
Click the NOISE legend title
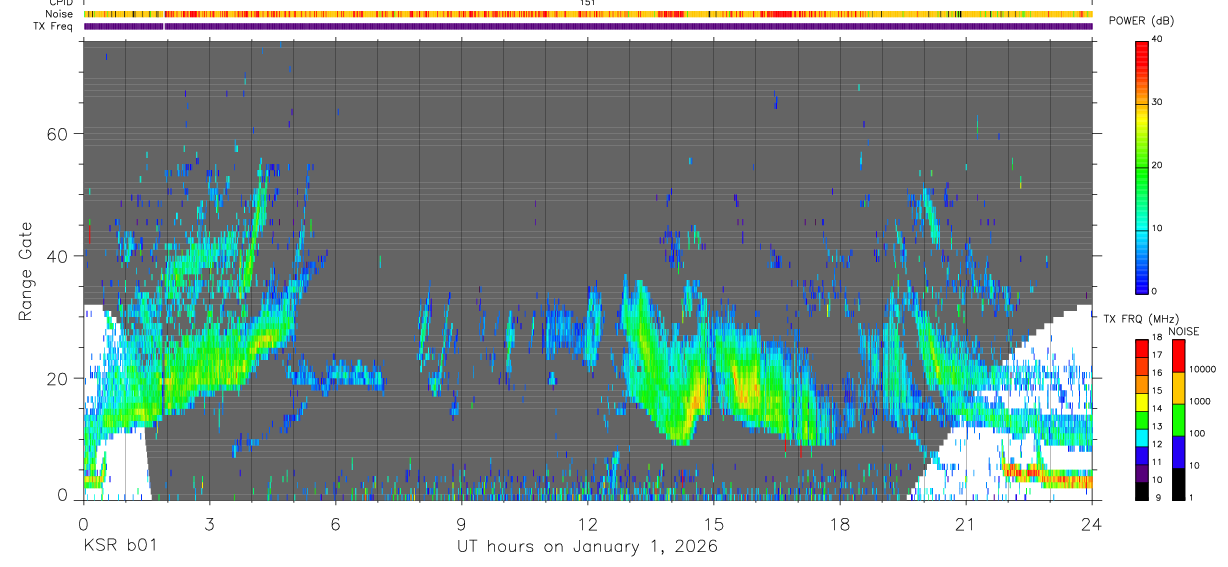coord(1184,331)
